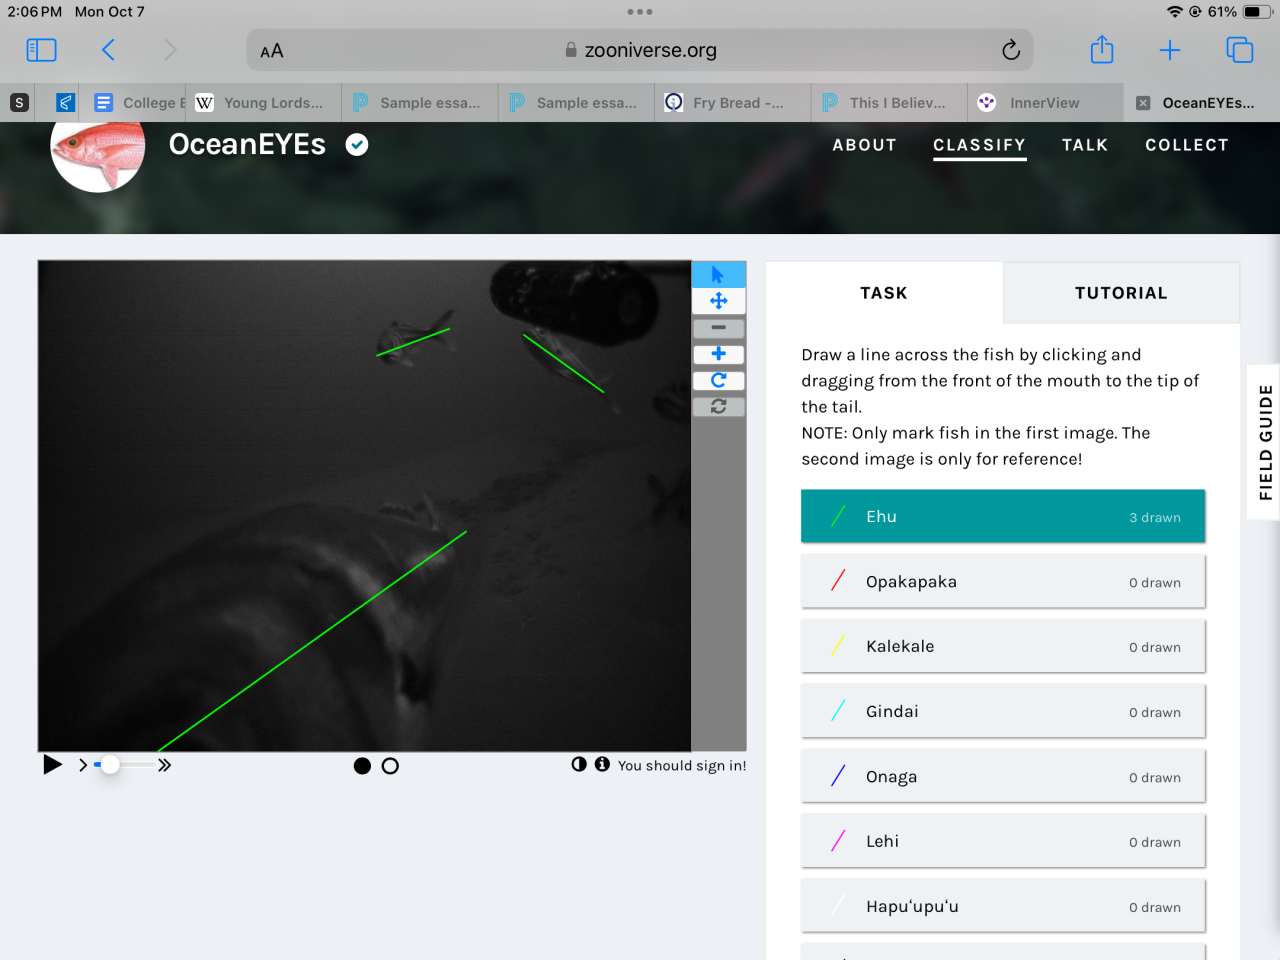Open the AA reader options menu
This screenshot has width=1280, height=960.
[272, 51]
